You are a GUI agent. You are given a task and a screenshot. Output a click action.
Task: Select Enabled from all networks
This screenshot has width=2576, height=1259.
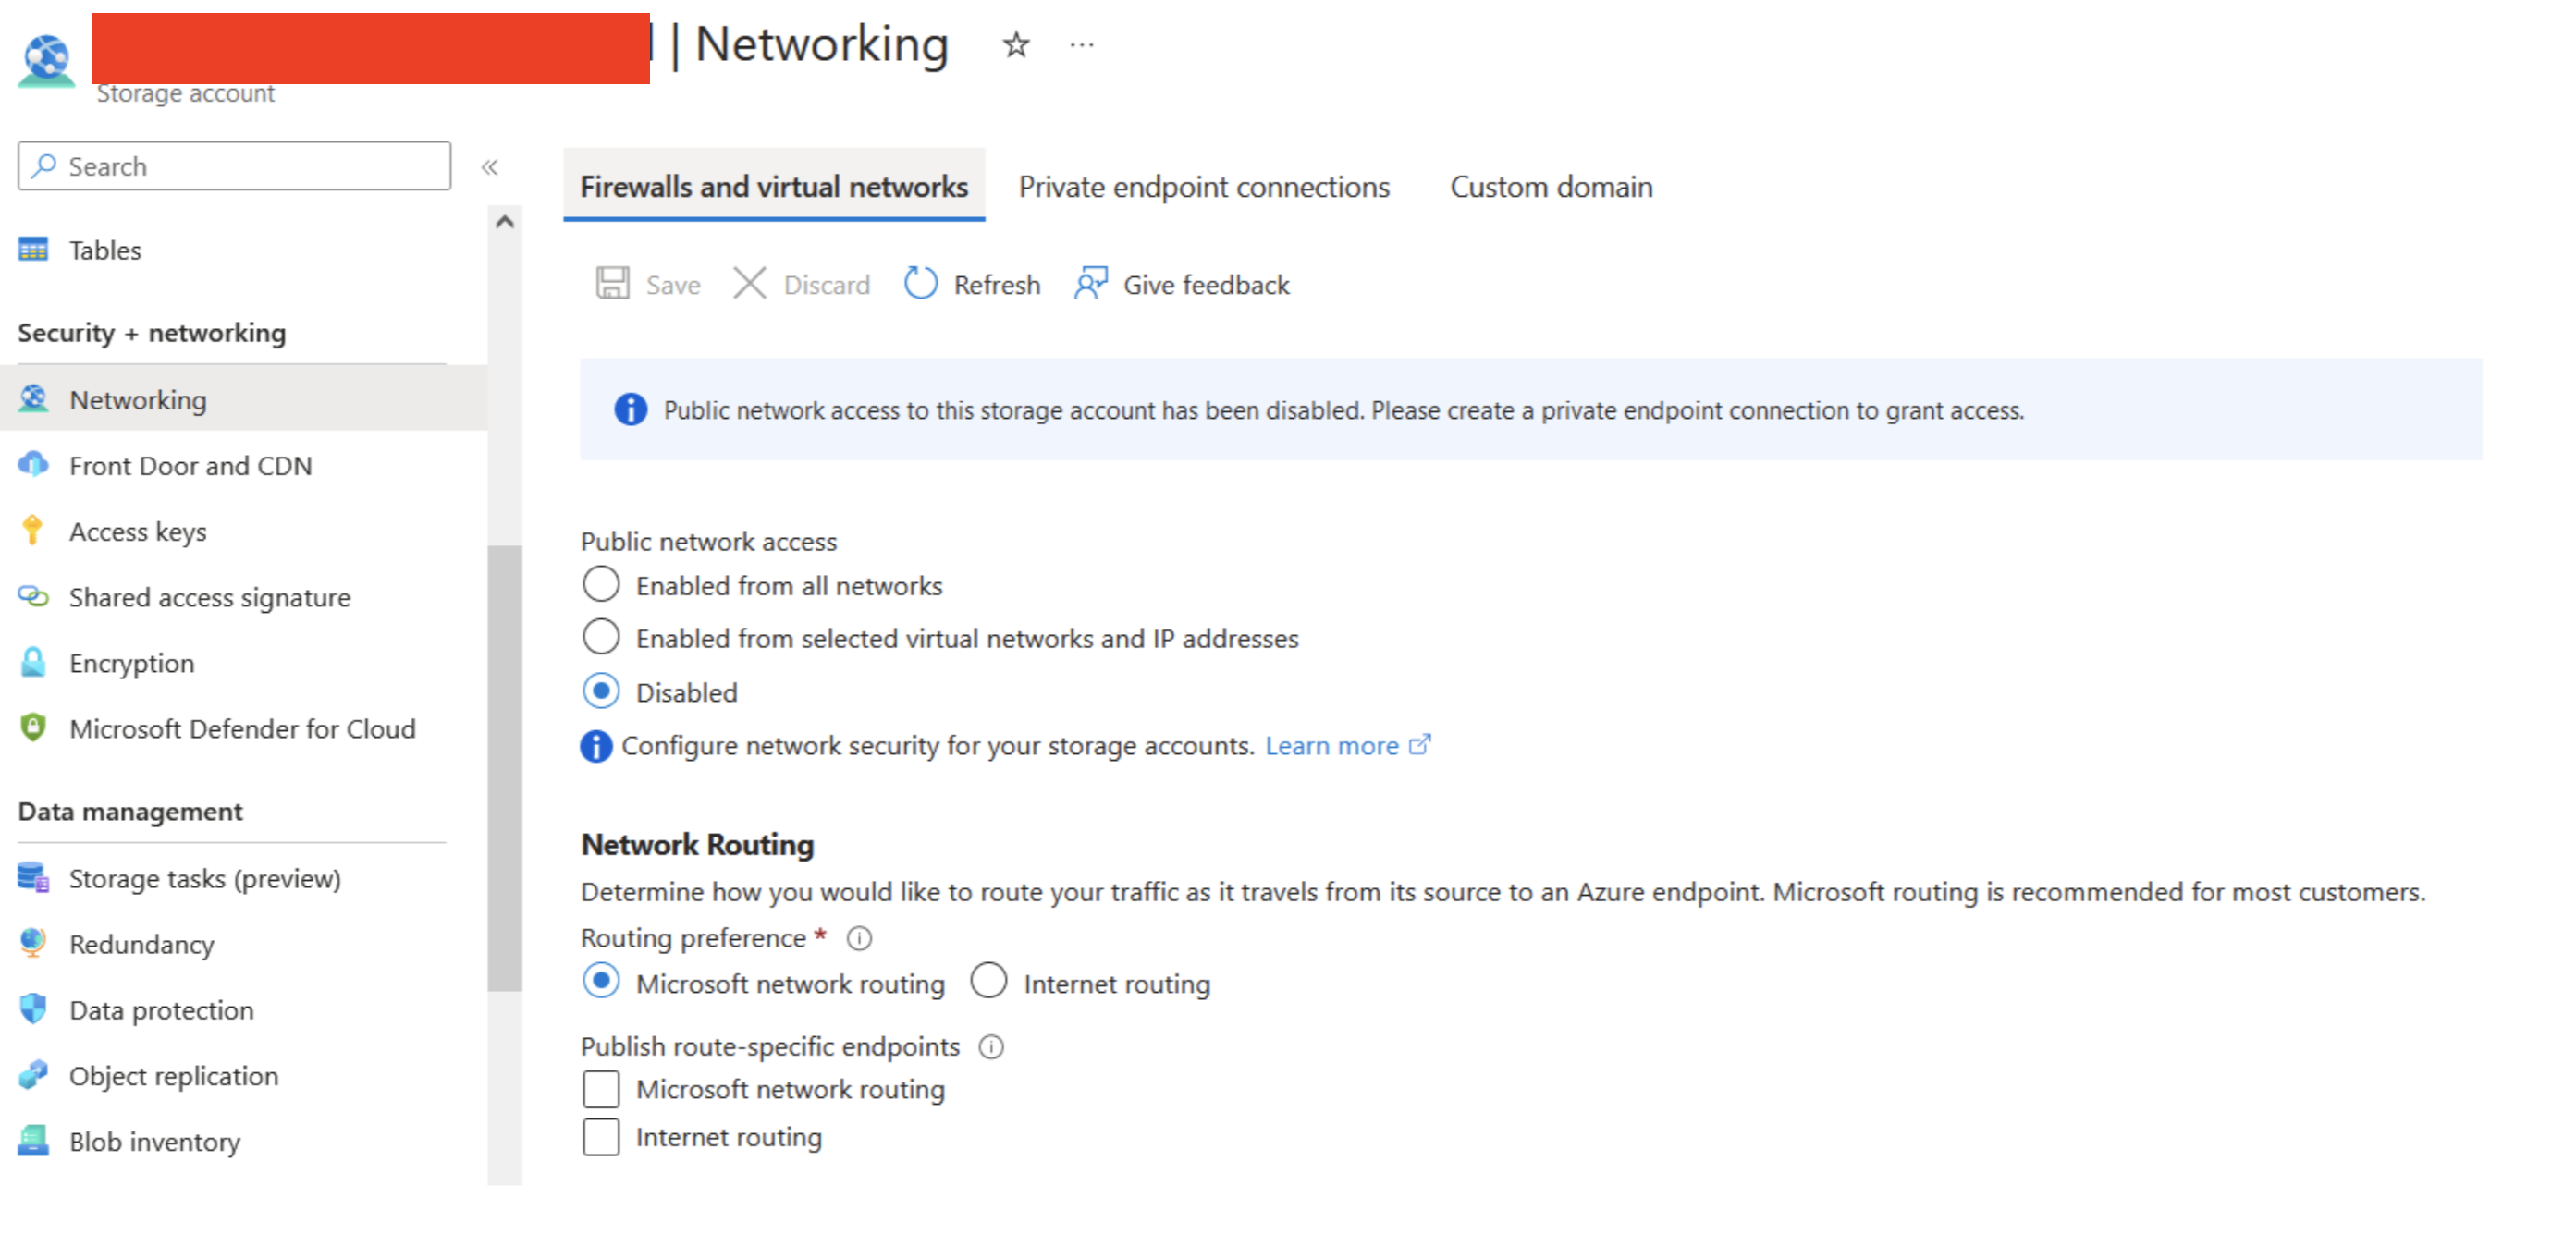[601, 584]
